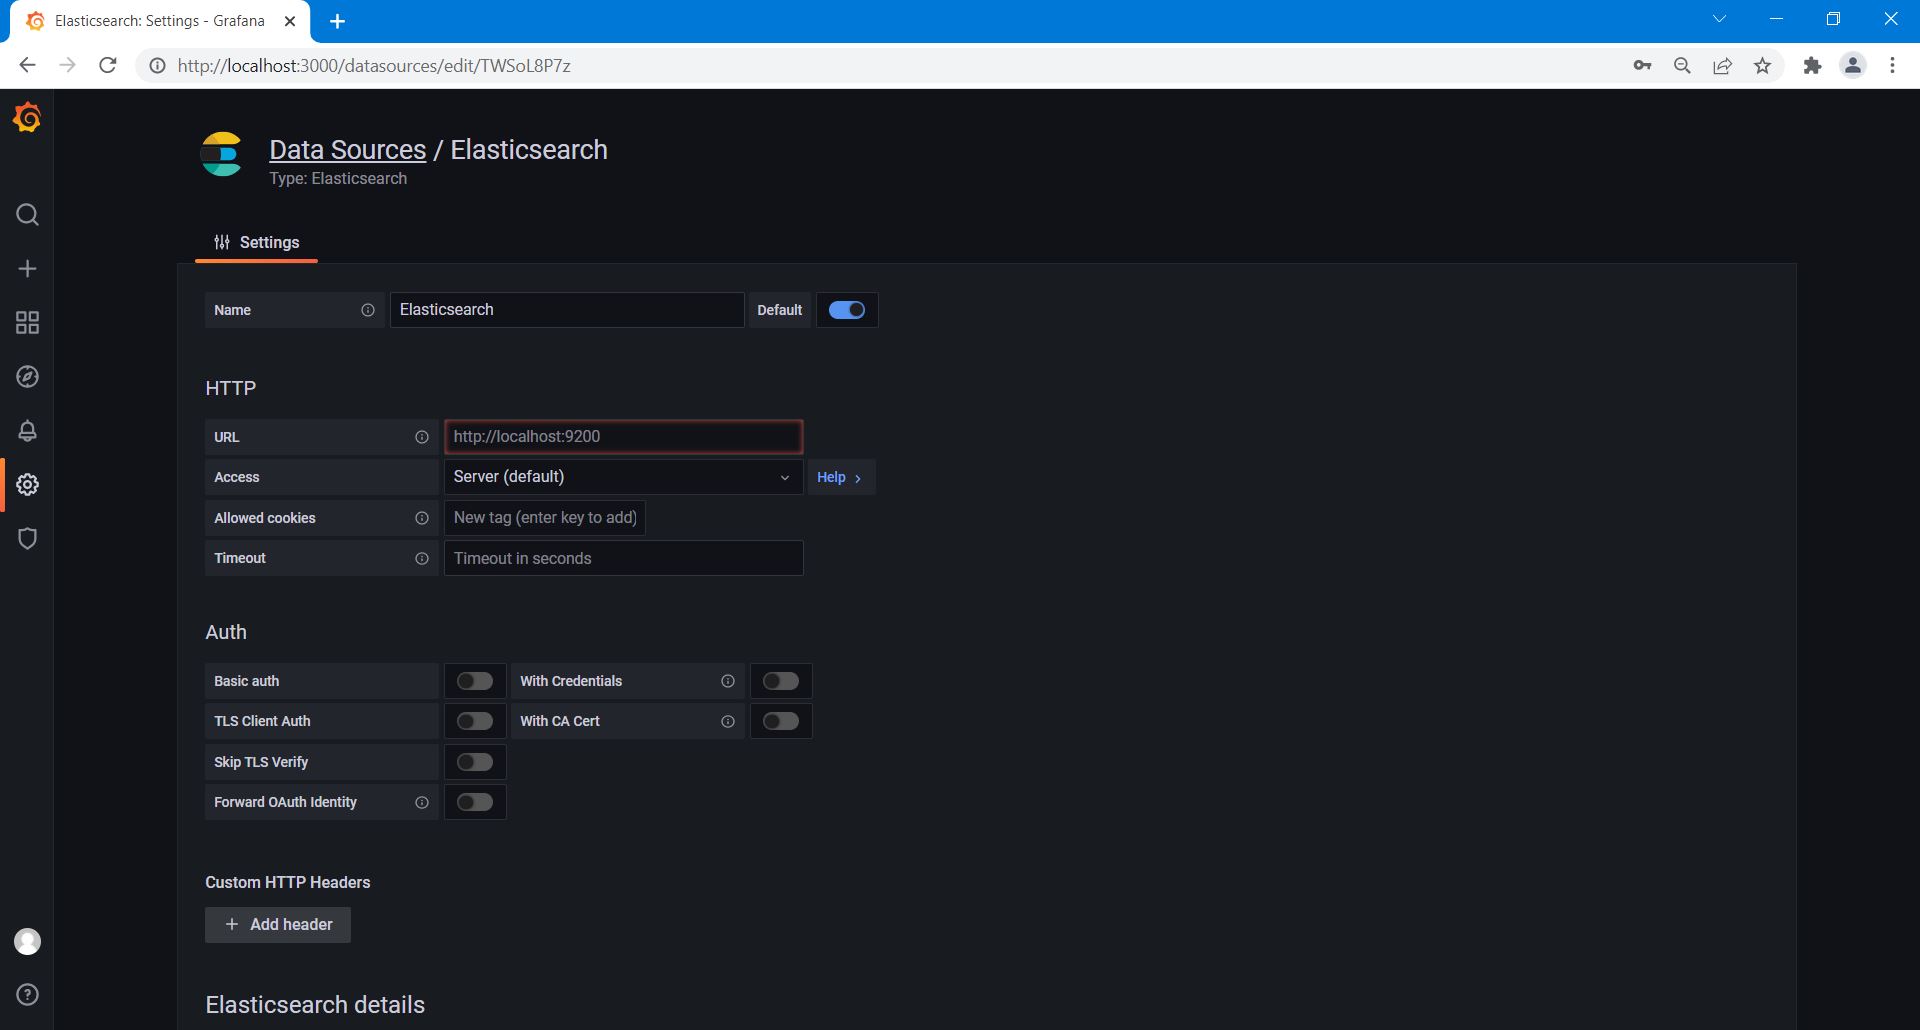The height and width of the screenshot is (1030, 1920).
Task: Open Chrome tab search dropdown arrow
Action: [x=1719, y=19]
